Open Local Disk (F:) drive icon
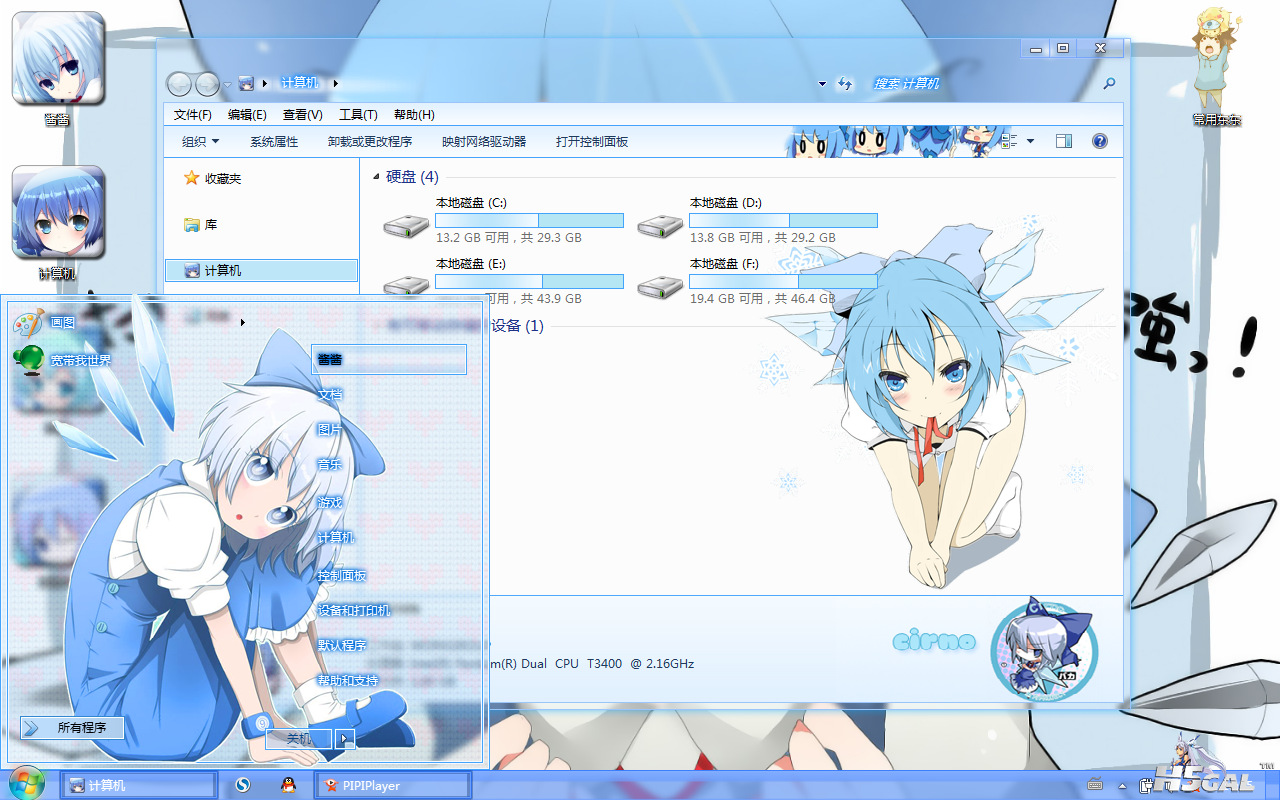The width and height of the screenshot is (1280, 800). (660, 286)
